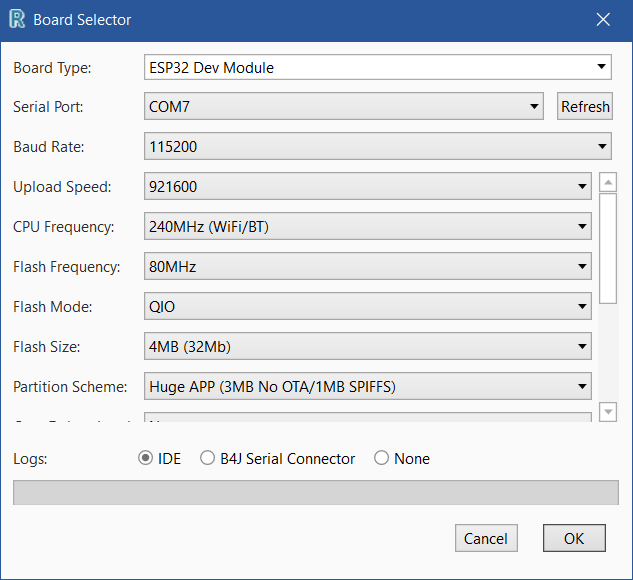633x580 pixels.
Task: Set logs option to None
Action: 382,459
